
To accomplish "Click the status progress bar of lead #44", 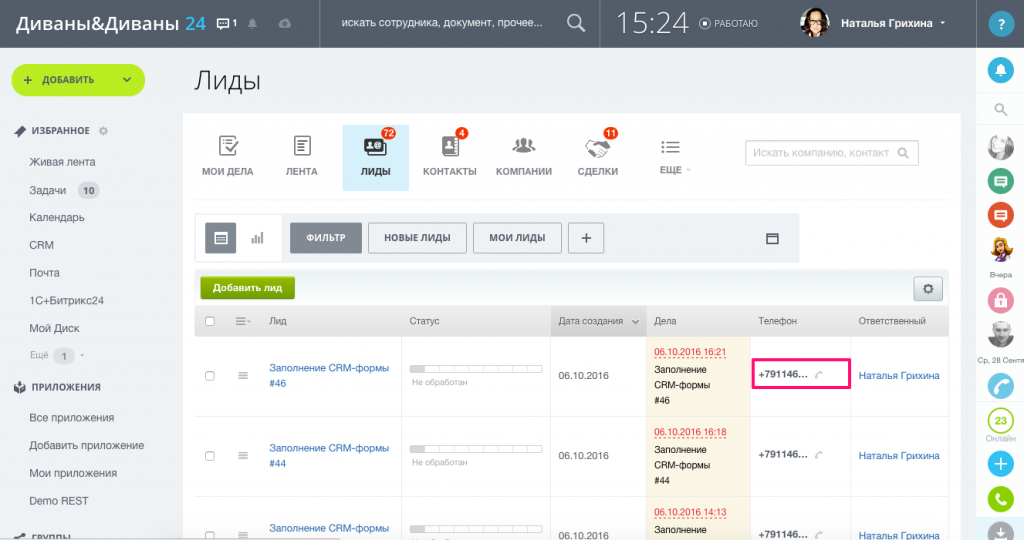I will (x=476, y=449).
